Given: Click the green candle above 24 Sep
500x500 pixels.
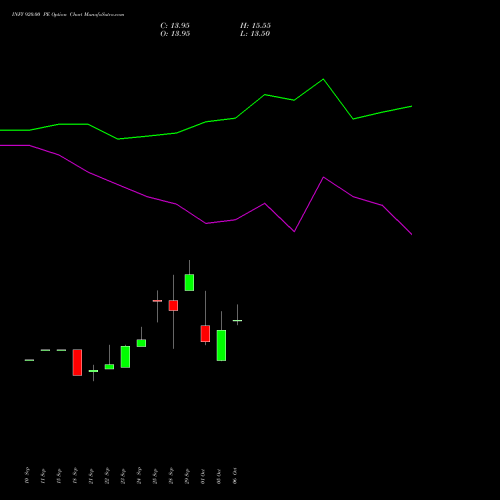Looking at the screenshot, I should click(x=141, y=343).
